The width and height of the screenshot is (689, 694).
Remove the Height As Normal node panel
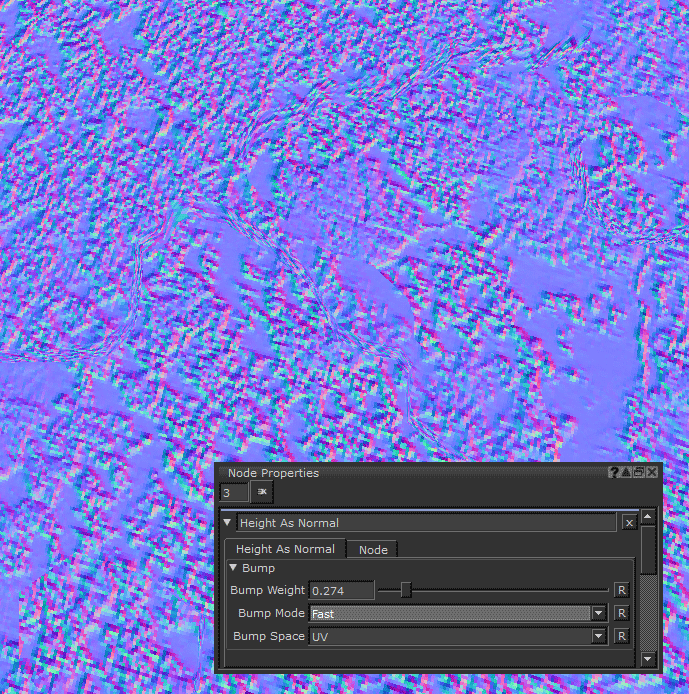pos(629,522)
